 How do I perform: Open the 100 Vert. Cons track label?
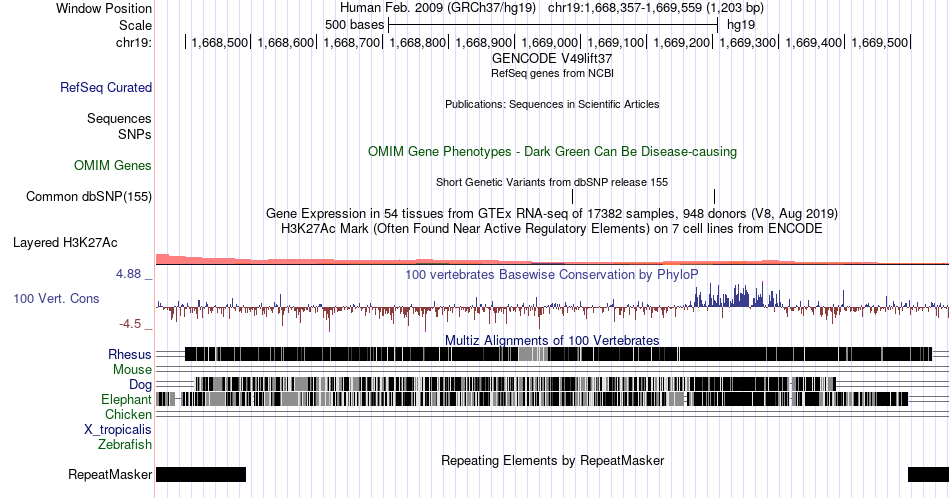(x=56, y=298)
